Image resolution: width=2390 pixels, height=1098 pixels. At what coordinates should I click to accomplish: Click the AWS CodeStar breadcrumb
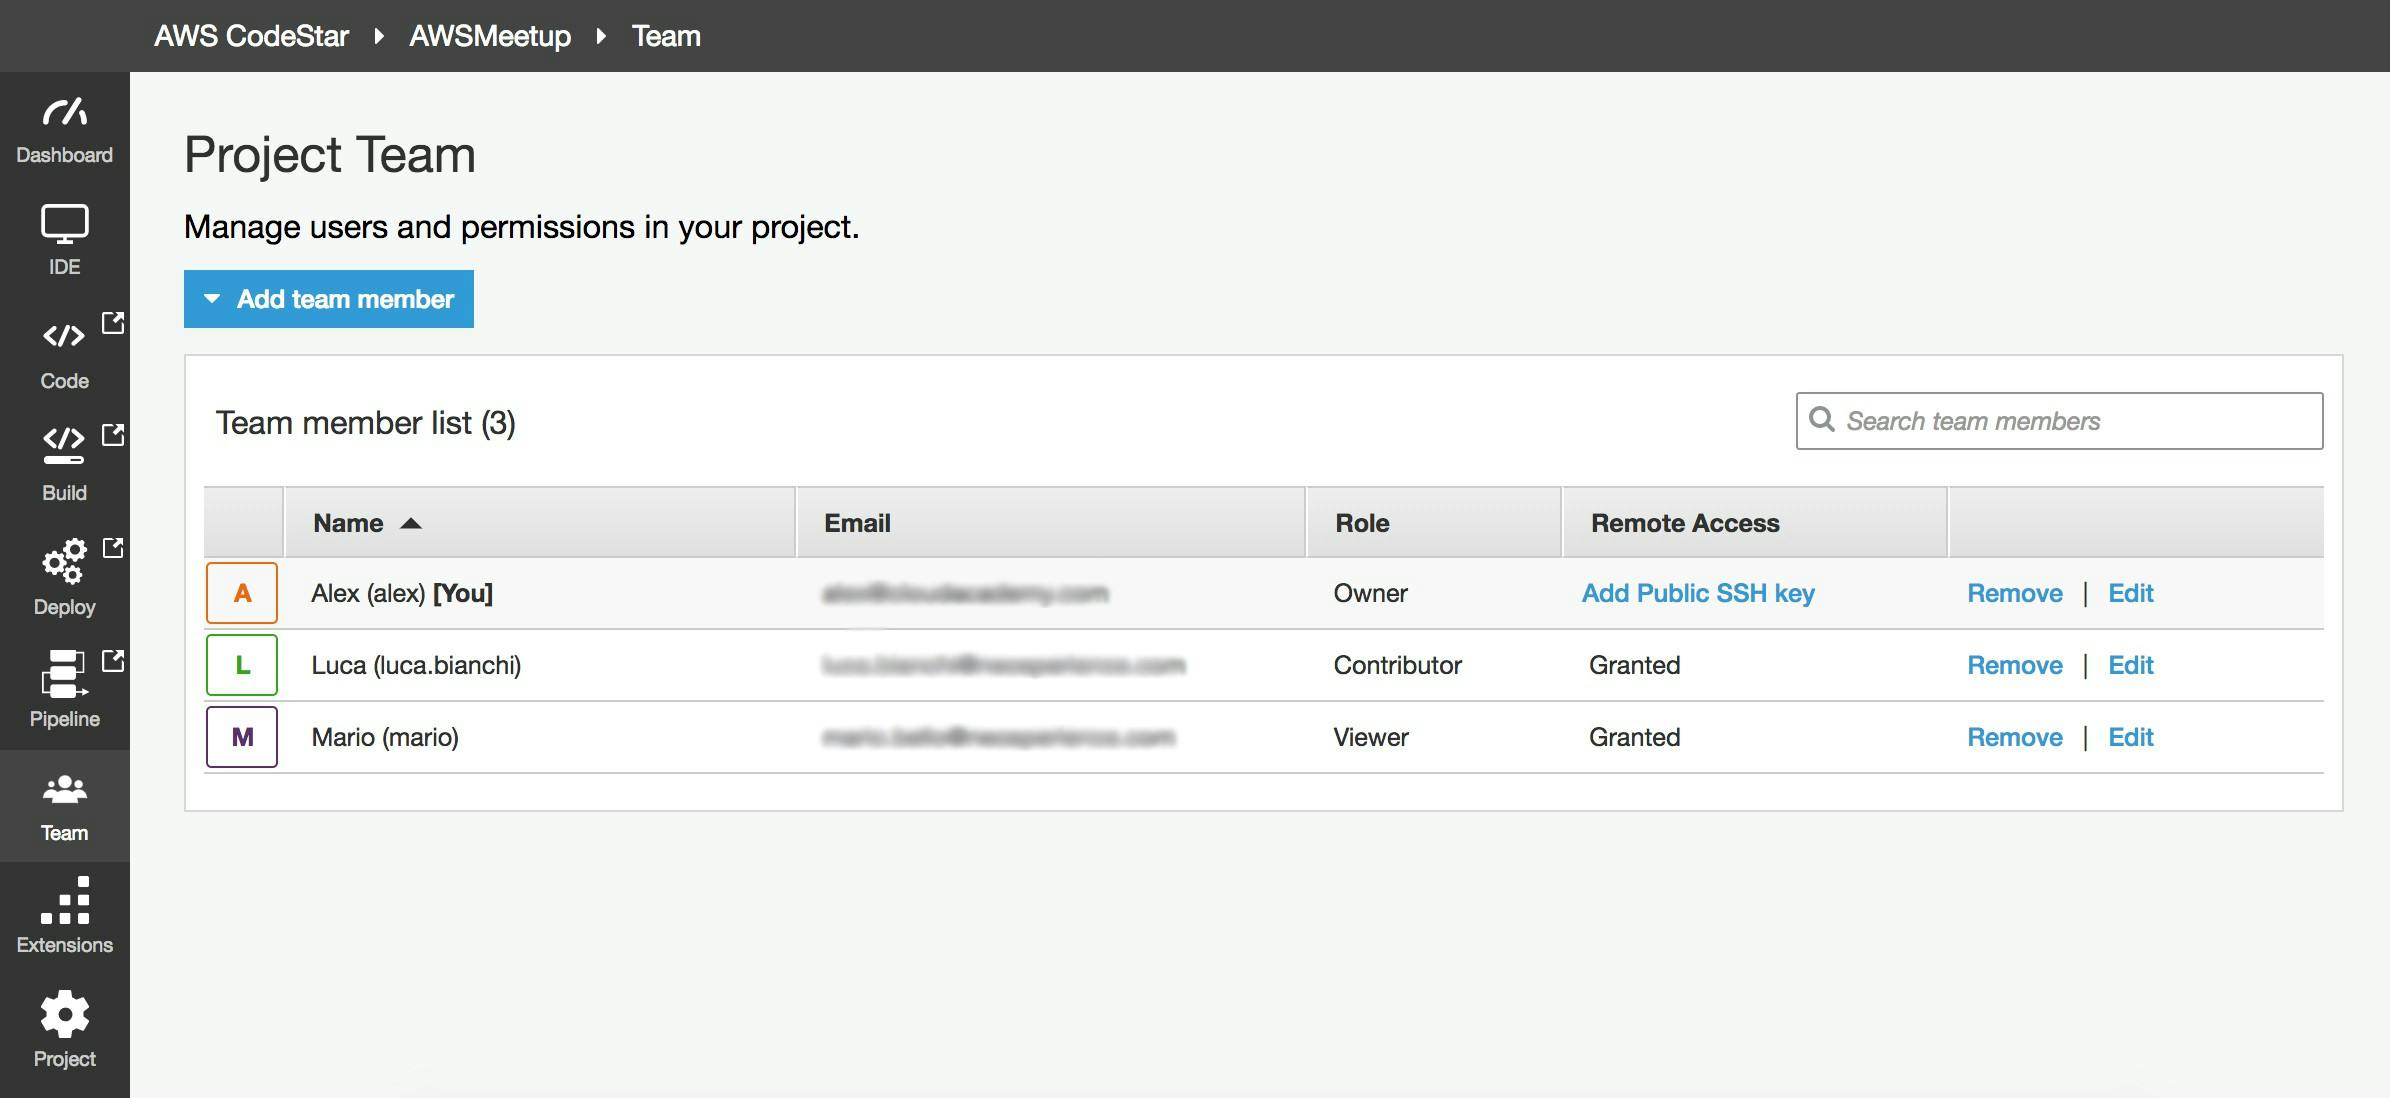click(252, 36)
